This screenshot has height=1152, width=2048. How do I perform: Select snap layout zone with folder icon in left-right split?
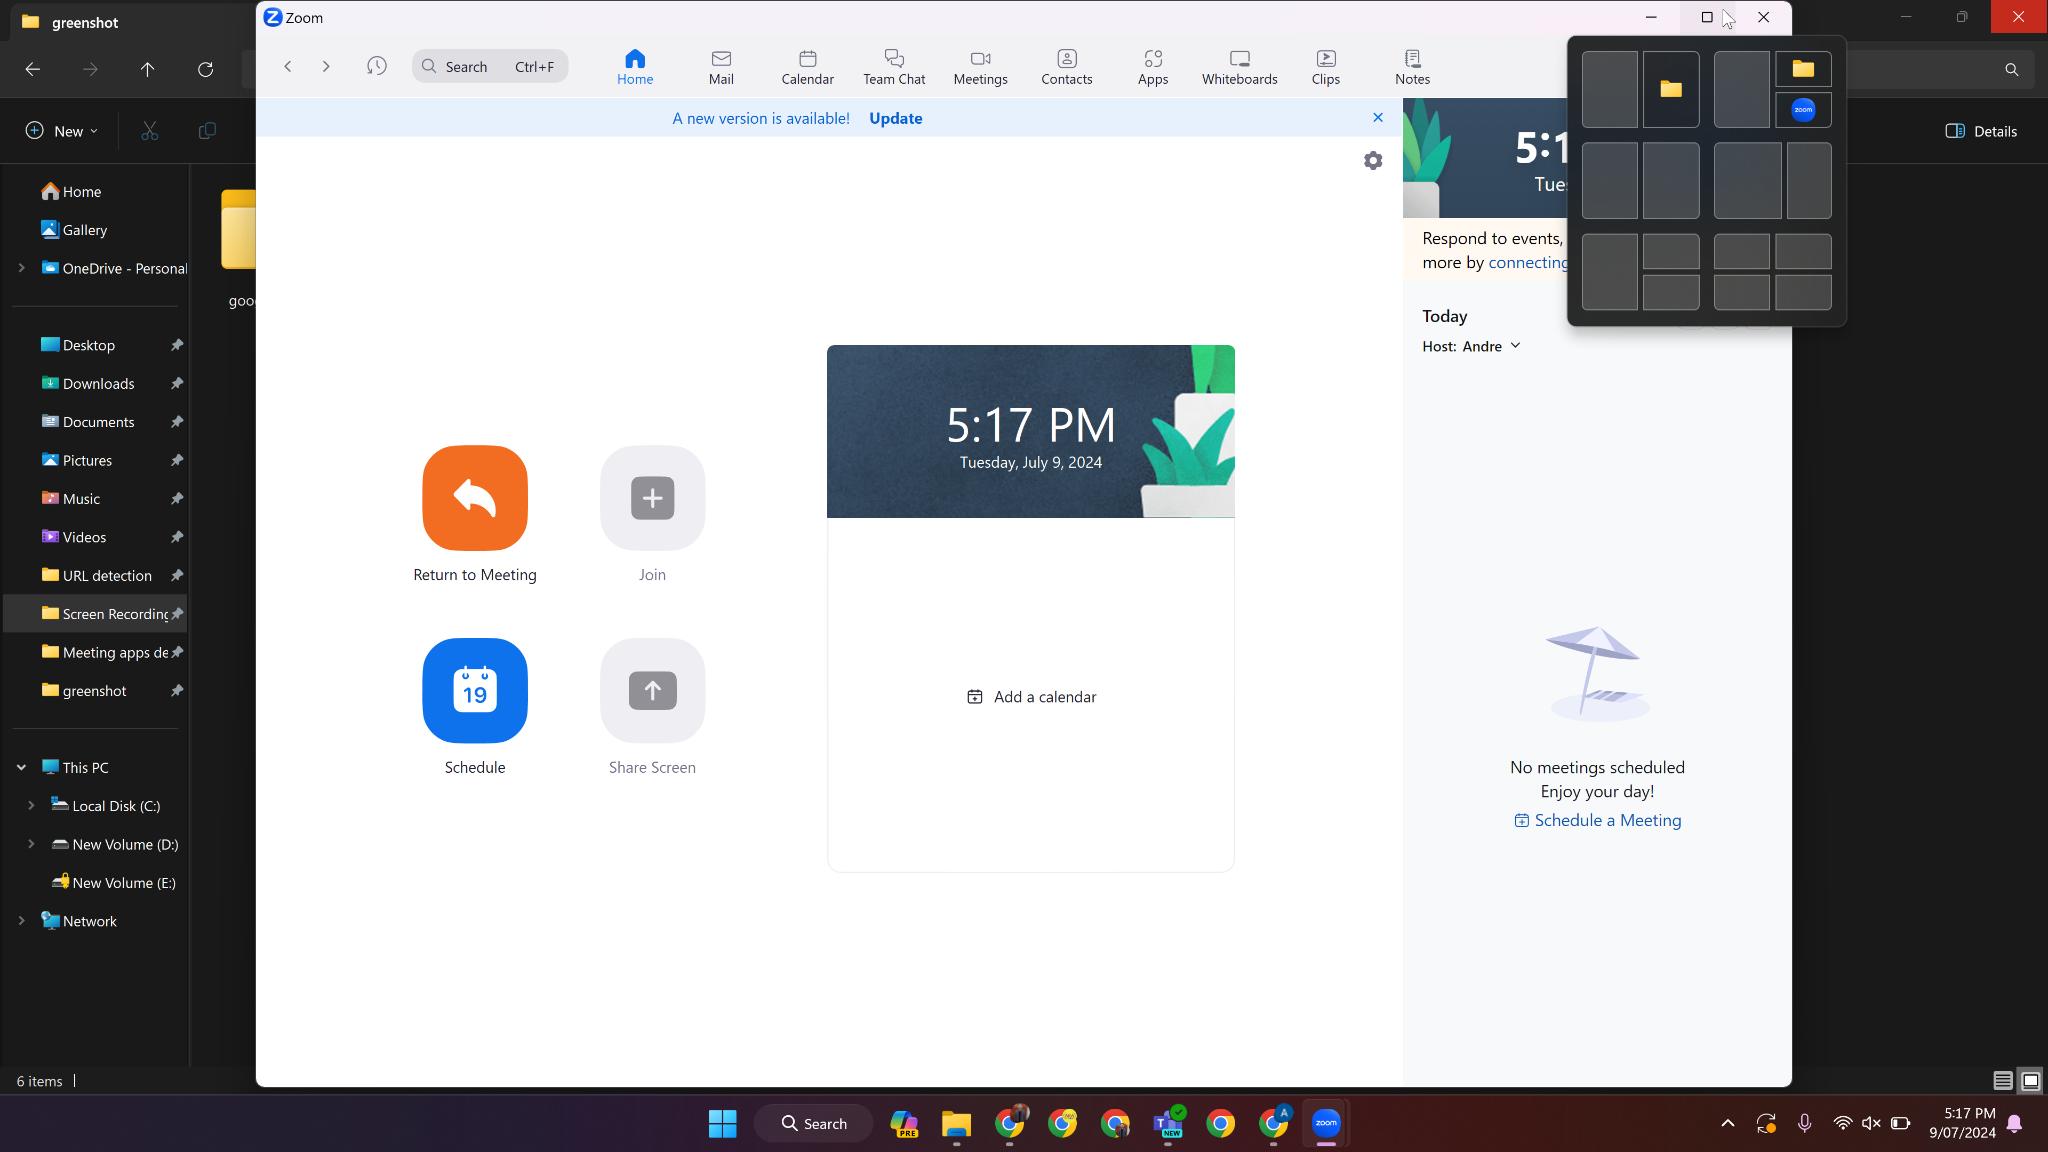click(1671, 89)
